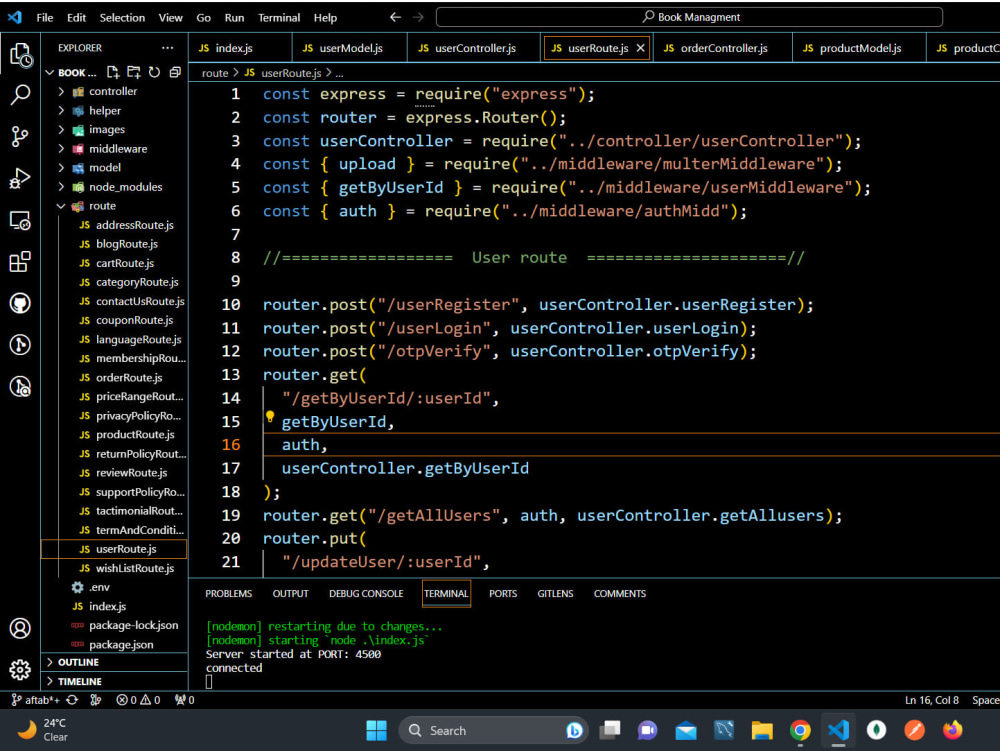
Task: Switch to the productModel.js tab
Action: point(859,48)
